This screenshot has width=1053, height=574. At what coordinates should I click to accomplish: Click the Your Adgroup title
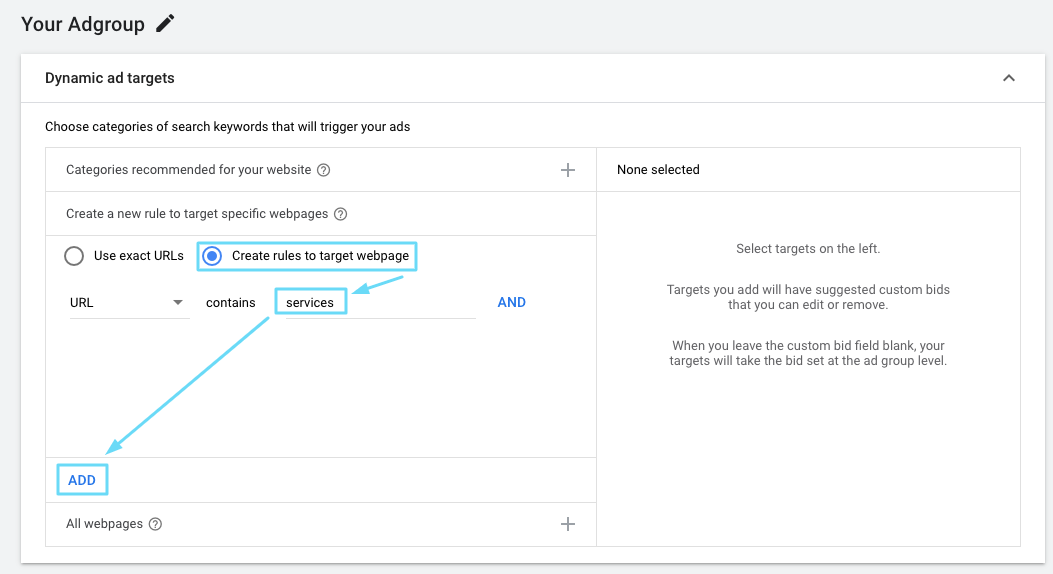point(83,24)
